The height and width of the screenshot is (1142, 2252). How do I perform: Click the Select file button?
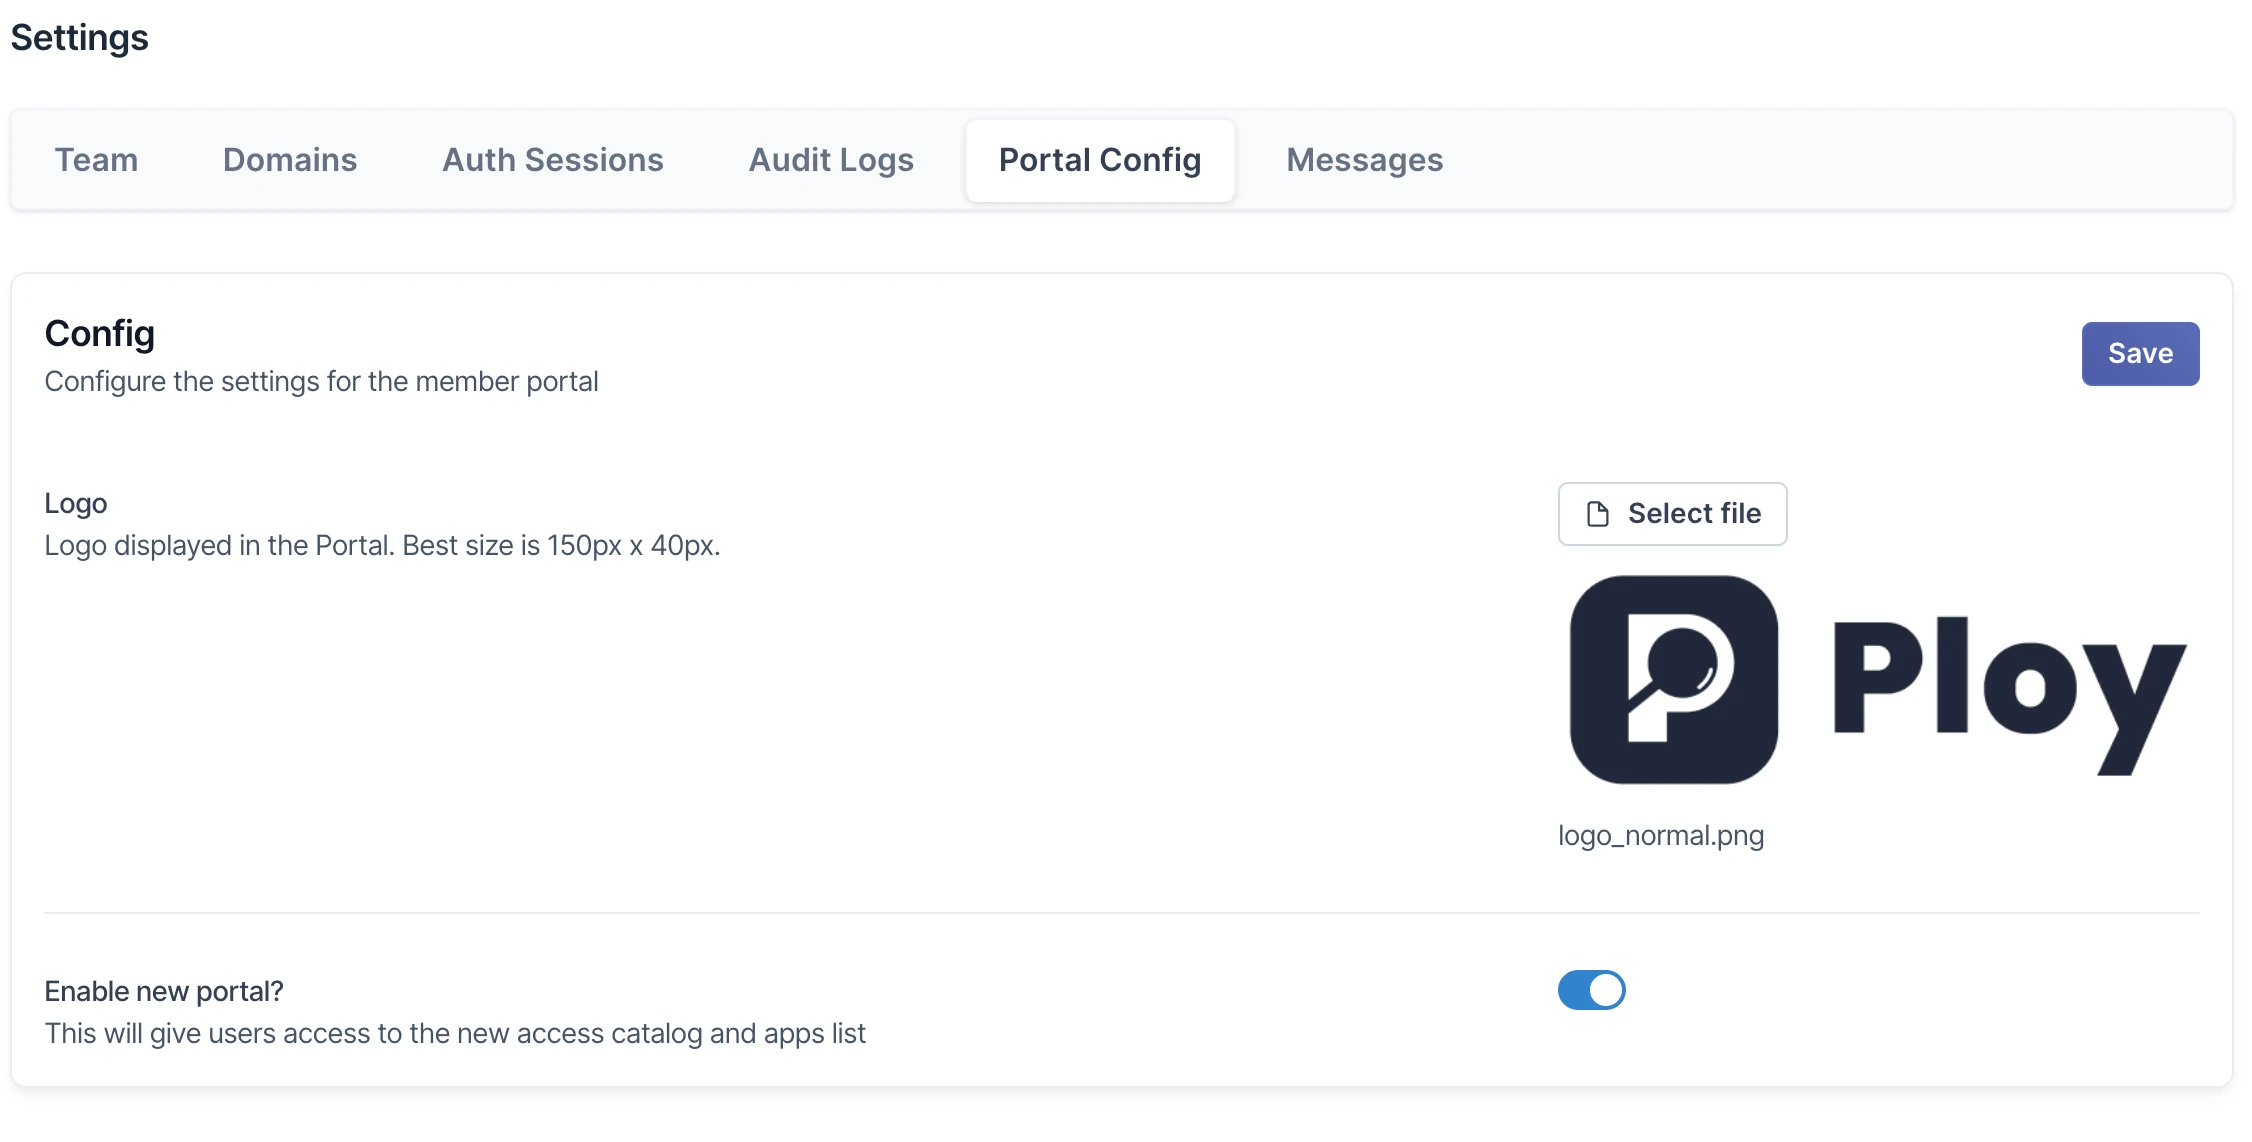pyautogui.click(x=1672, y=514)
